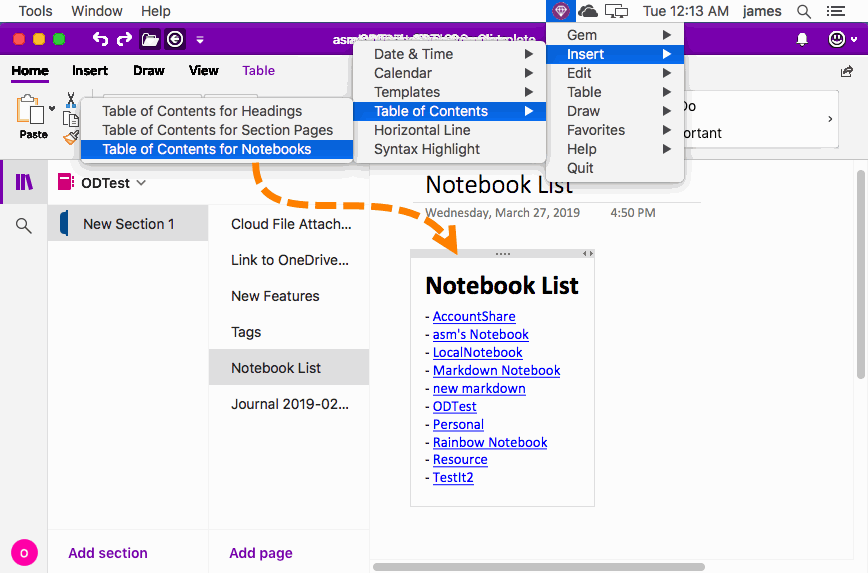Click Add section button

coord(108,553)
